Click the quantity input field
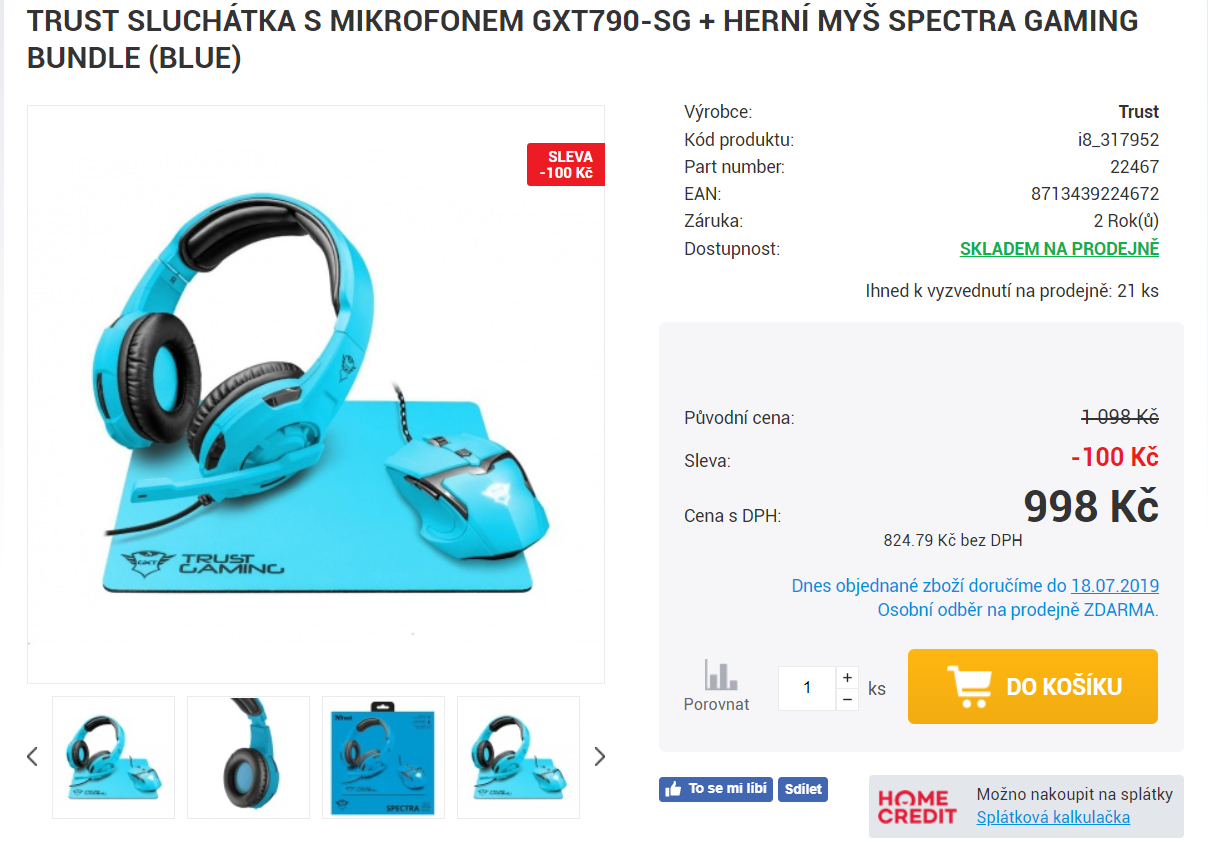This screenshot has height=842, width=1208. click(807, 689)
